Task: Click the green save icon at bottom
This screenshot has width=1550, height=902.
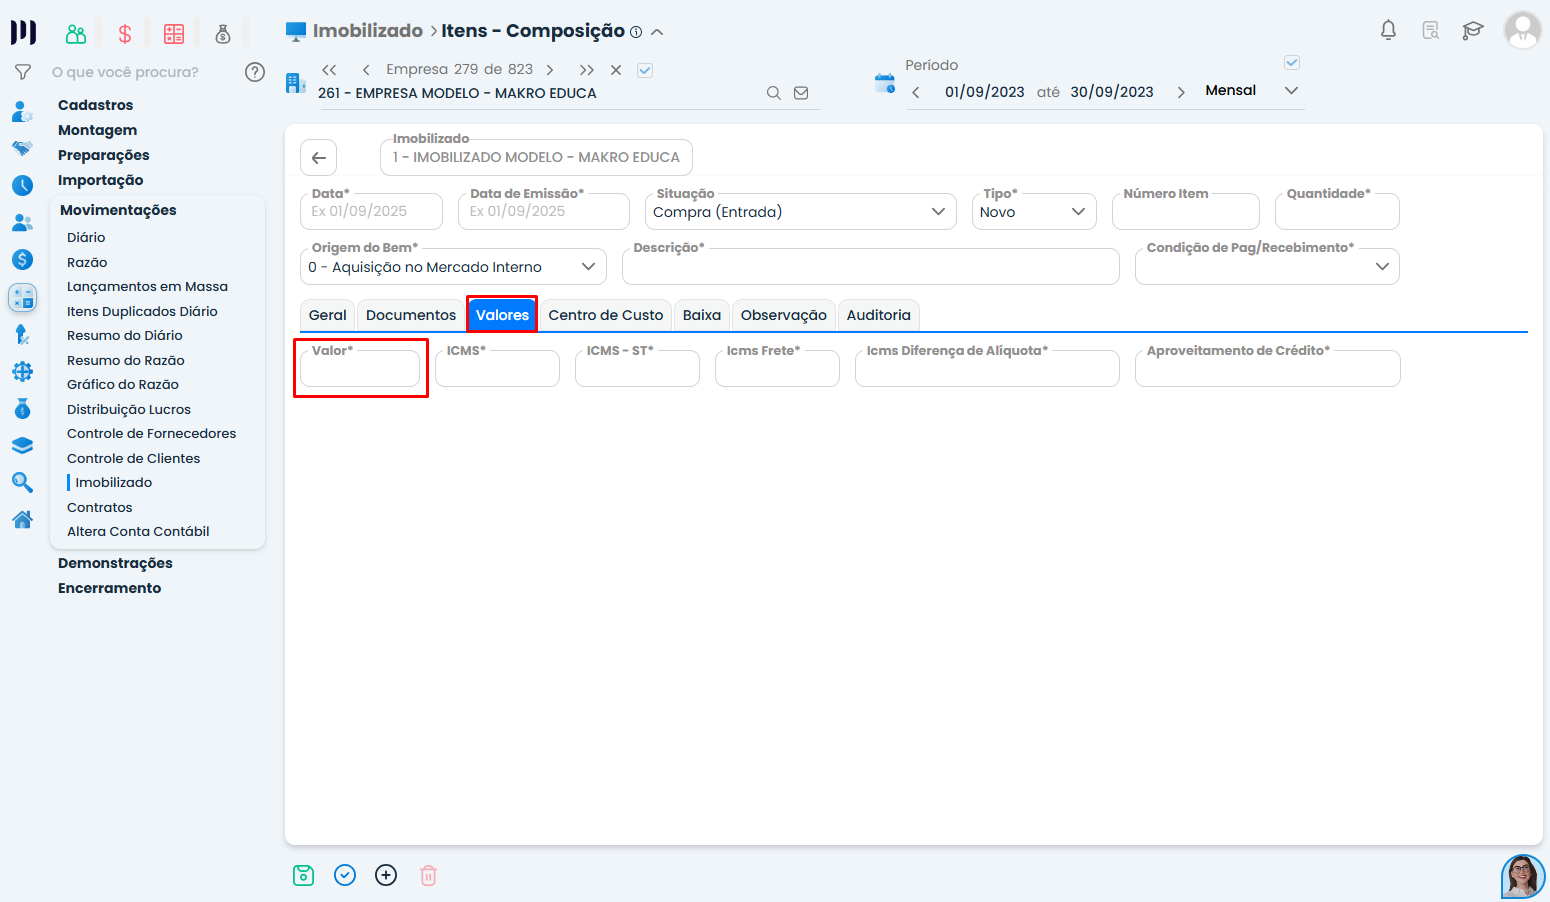Action: [x=303, y=876]
